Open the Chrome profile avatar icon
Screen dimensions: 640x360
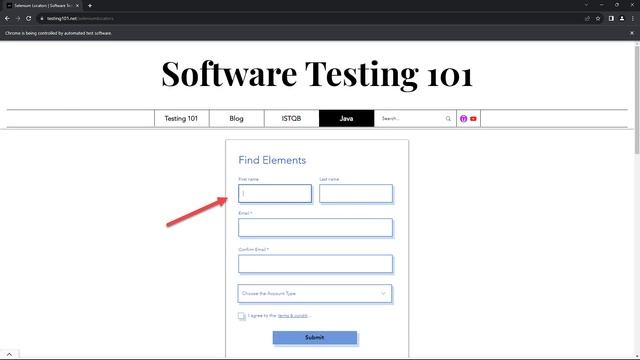(622, 18)
